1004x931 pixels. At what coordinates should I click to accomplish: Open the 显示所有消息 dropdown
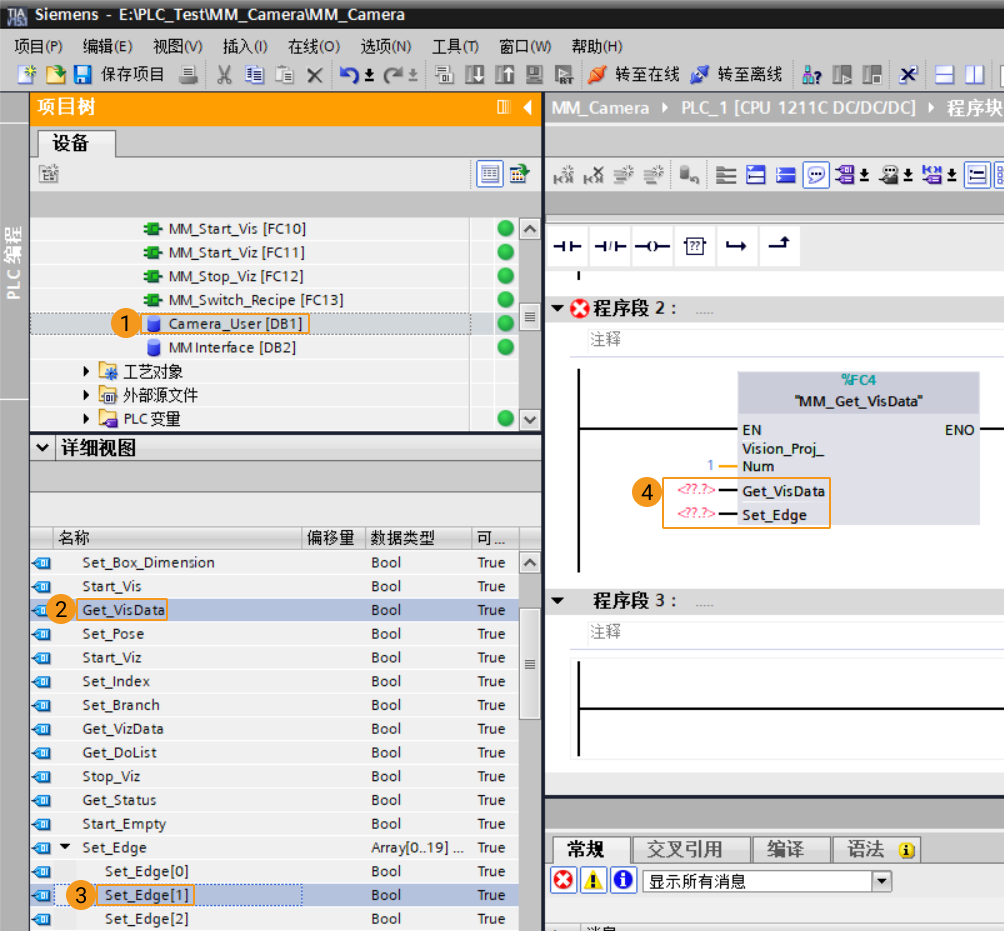[882, 881]
